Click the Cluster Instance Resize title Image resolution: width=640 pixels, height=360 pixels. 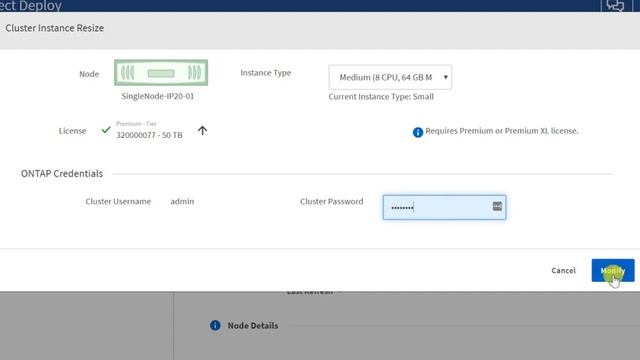point(55,28)
